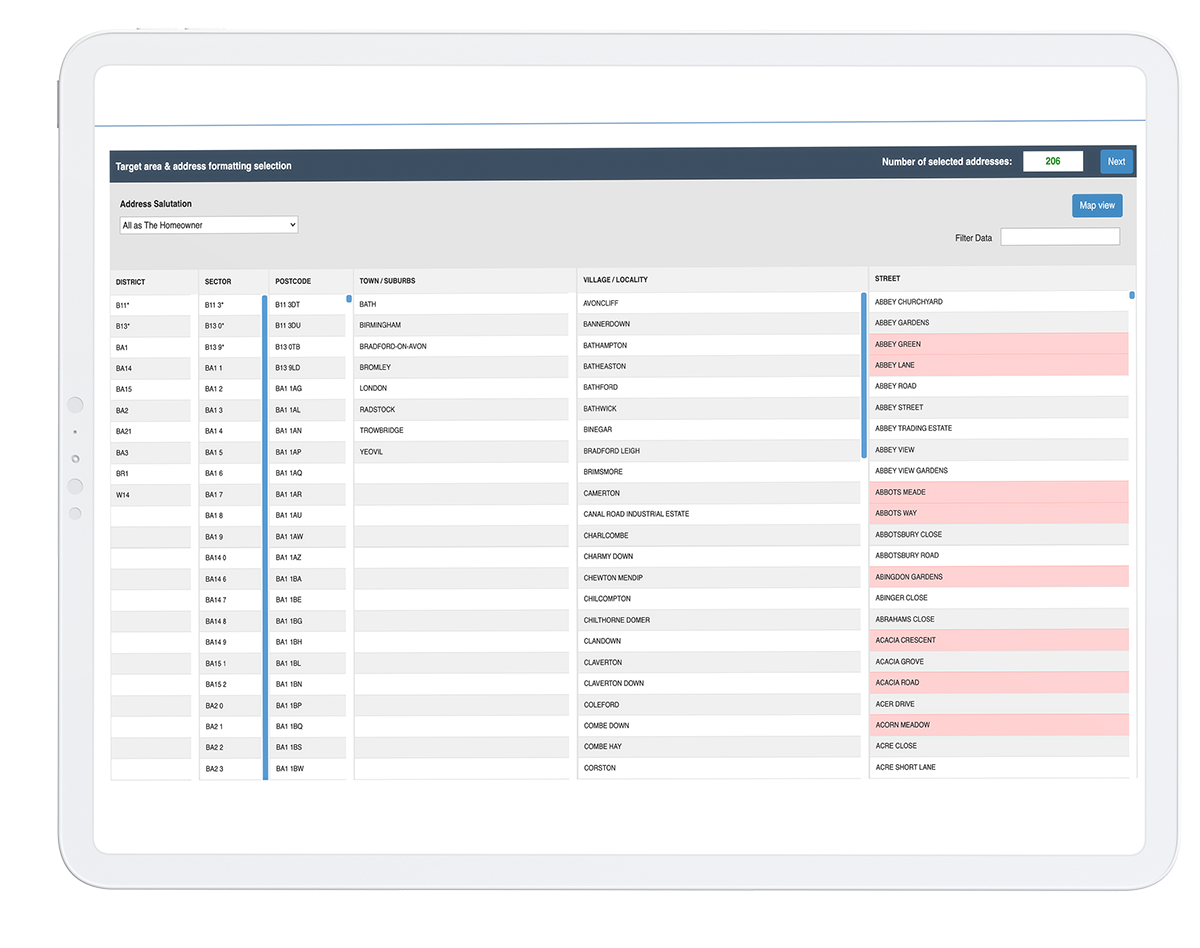This screenshot has width=1200, height=948.
Task: Select sector BA1 5
Action: coord(230,453)
